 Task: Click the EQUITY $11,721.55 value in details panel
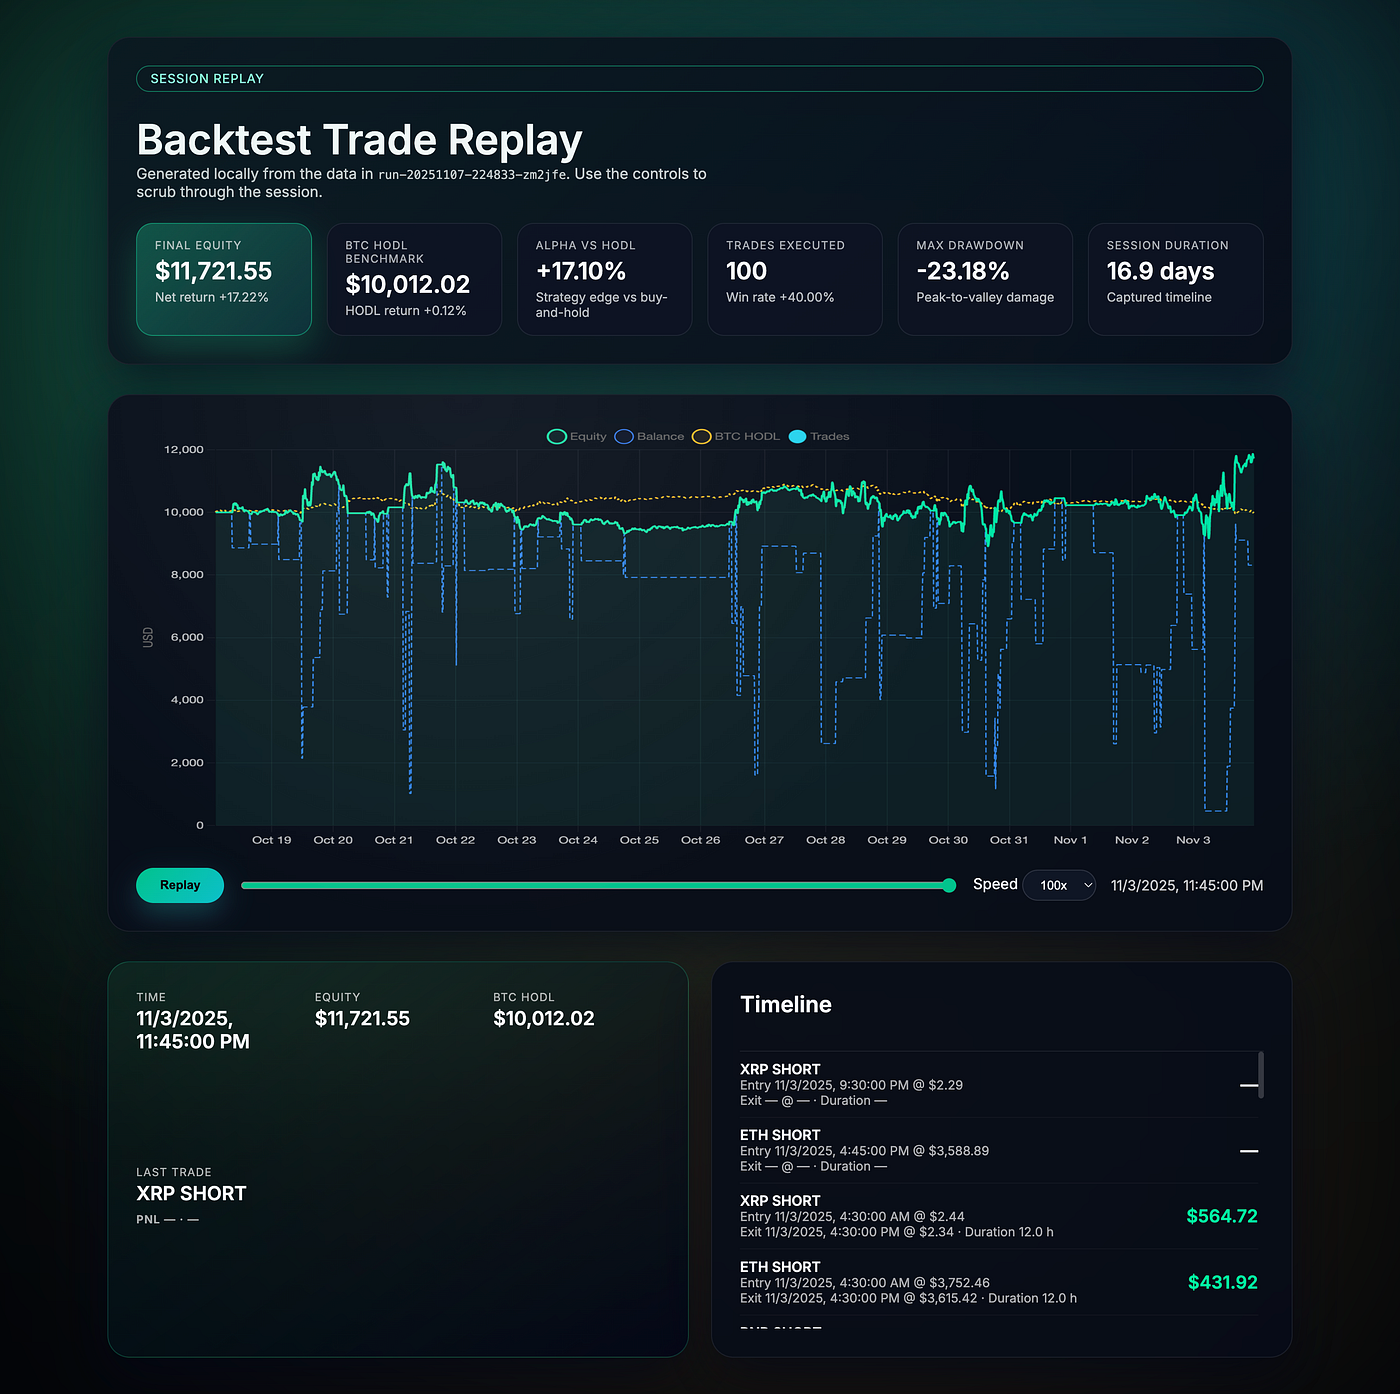pos(362,1018)
